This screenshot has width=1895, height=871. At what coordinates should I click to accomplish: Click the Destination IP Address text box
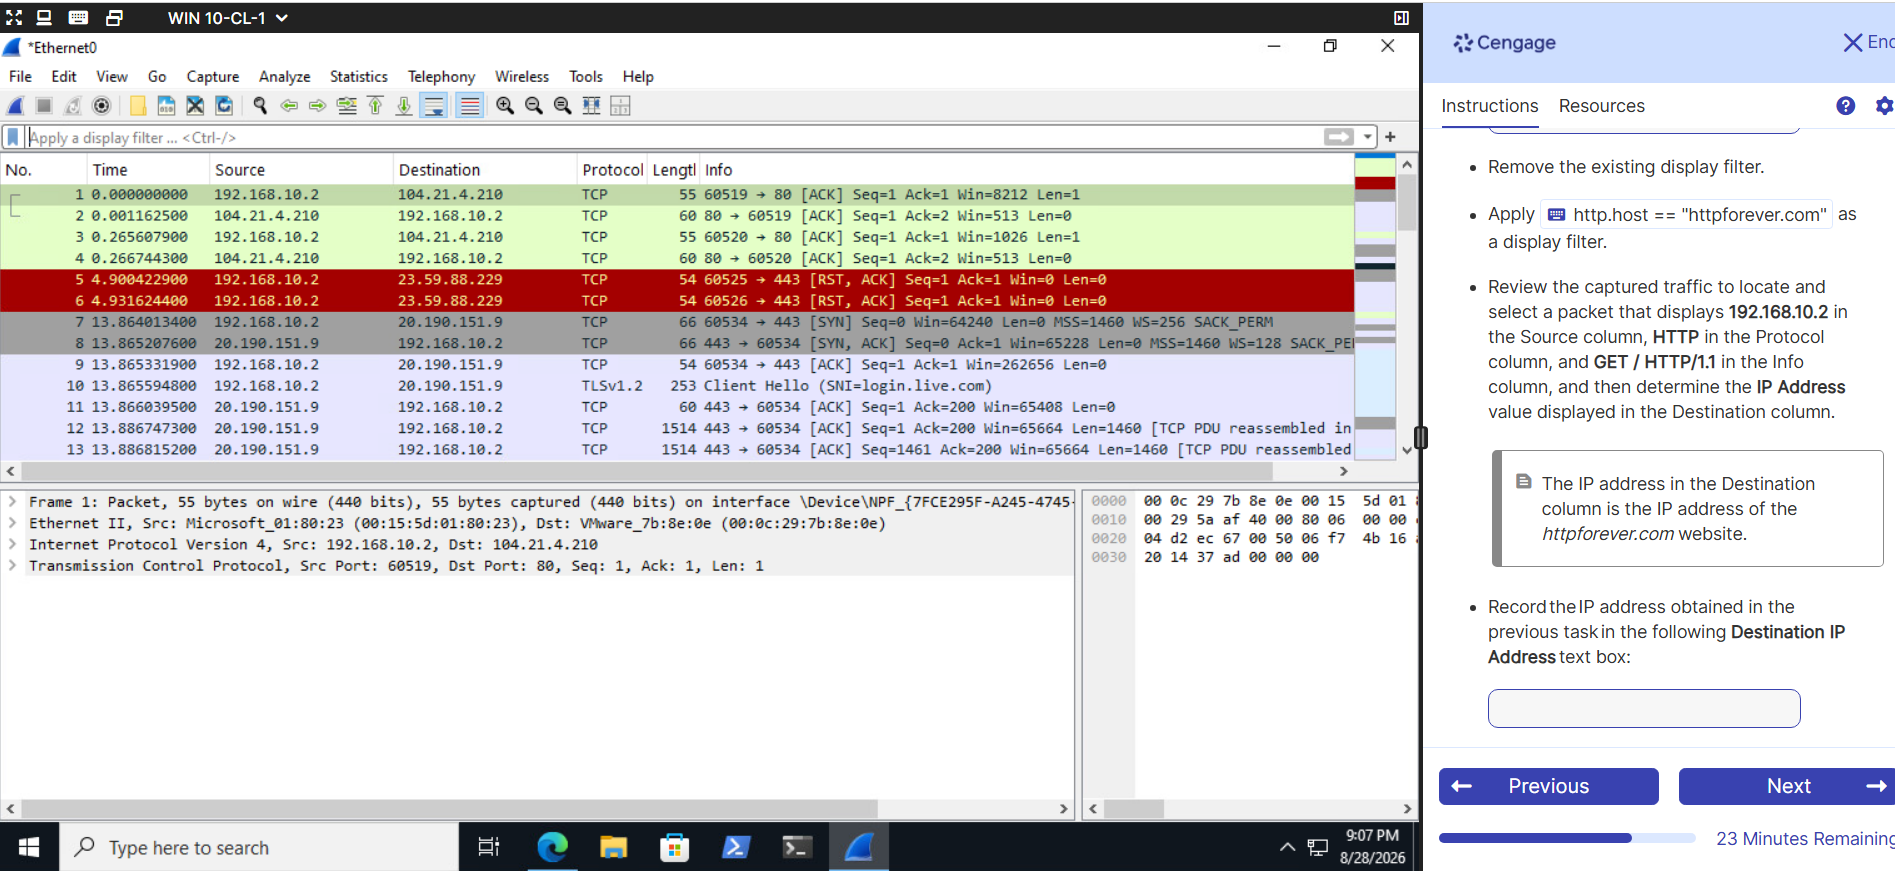click(1644, 708)
